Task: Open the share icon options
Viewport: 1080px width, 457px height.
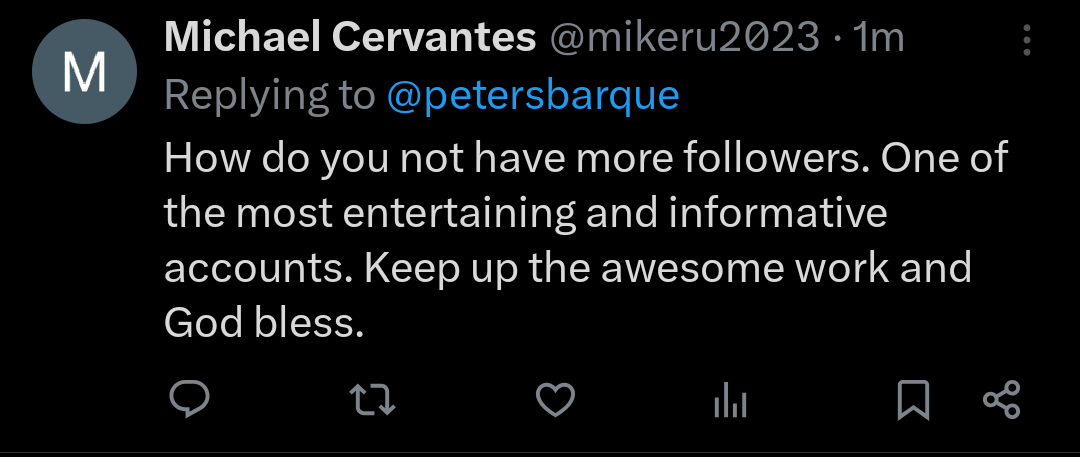Action: [1001, 400]
